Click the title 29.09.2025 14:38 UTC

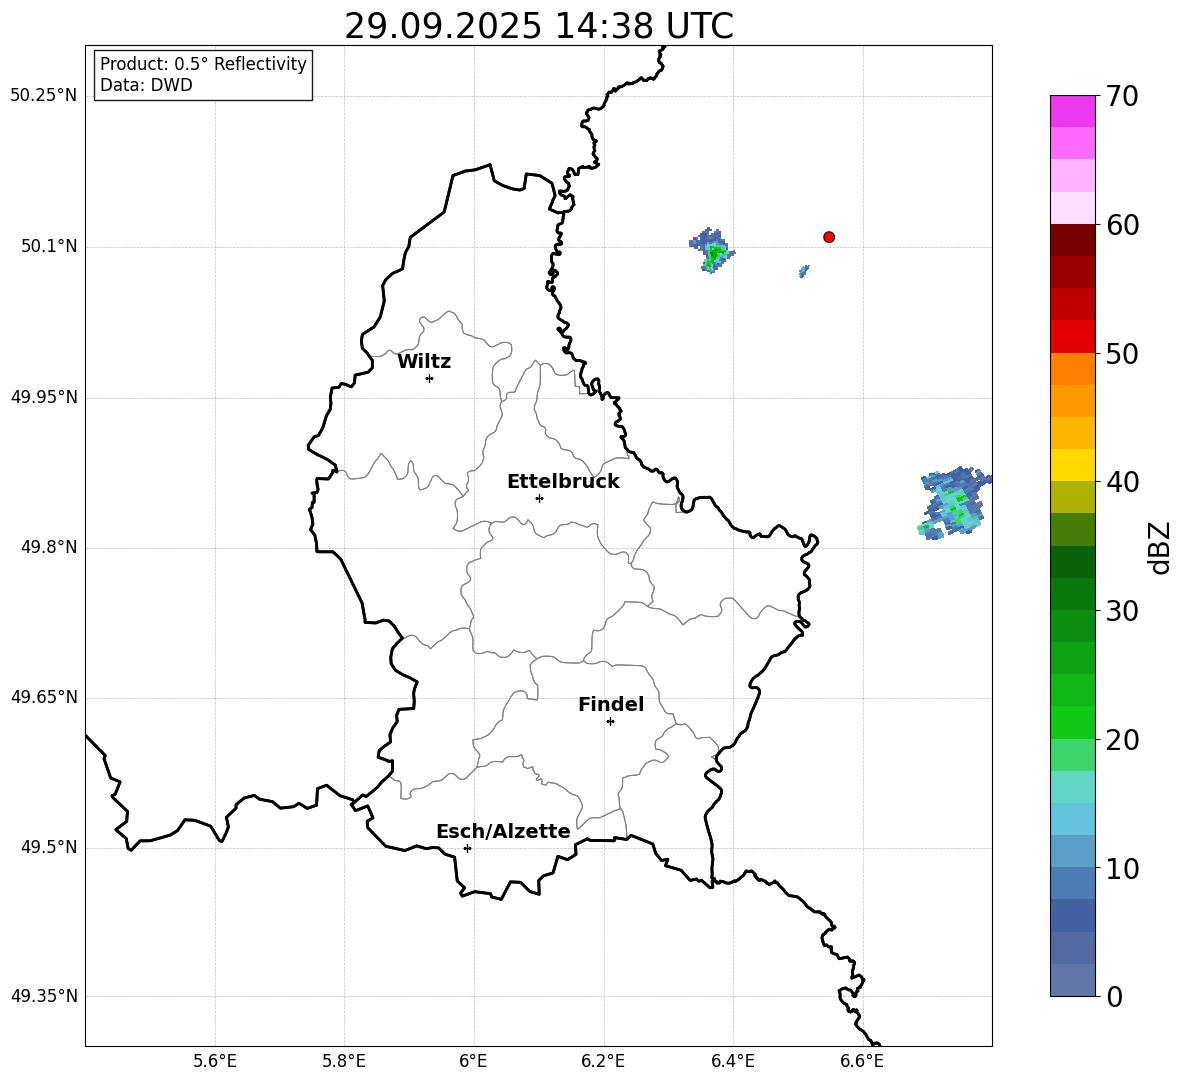(538, 26)
